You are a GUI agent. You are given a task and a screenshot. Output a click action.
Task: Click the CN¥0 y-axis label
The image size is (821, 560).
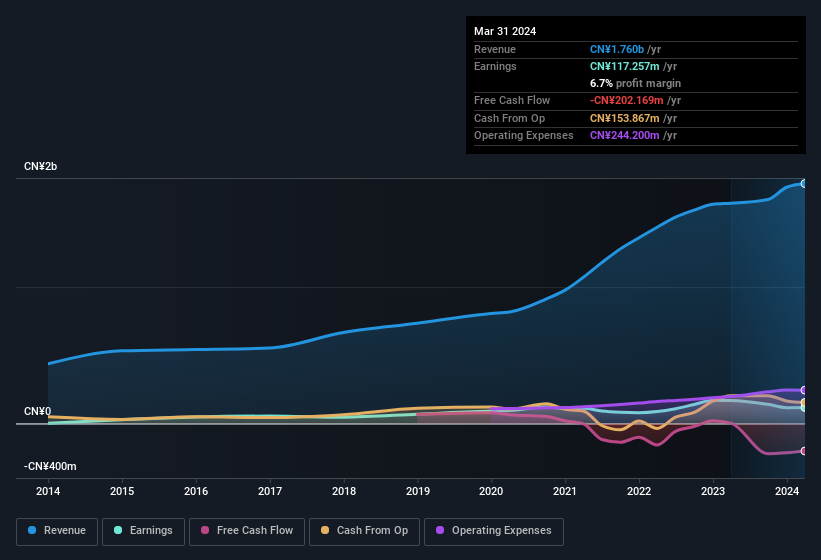tap(37, 411)
